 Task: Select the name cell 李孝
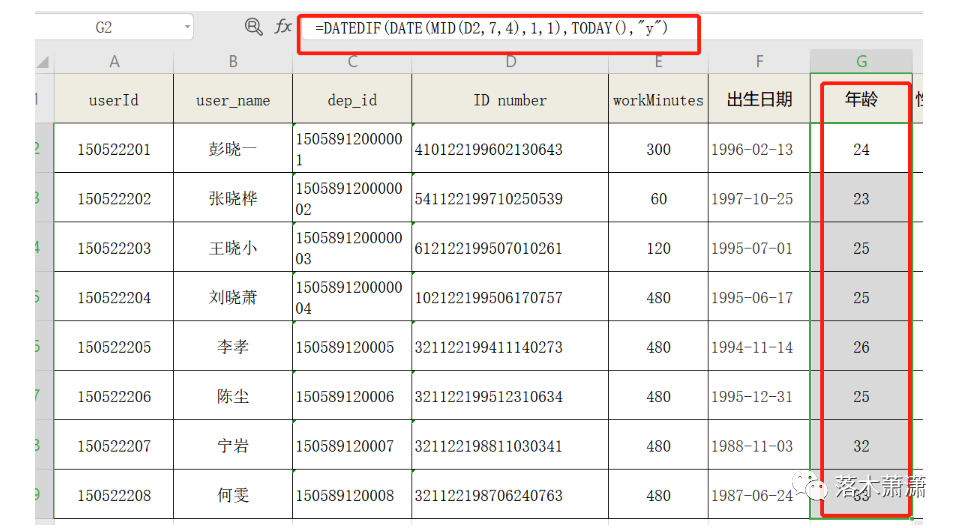[x=233, y=346]
